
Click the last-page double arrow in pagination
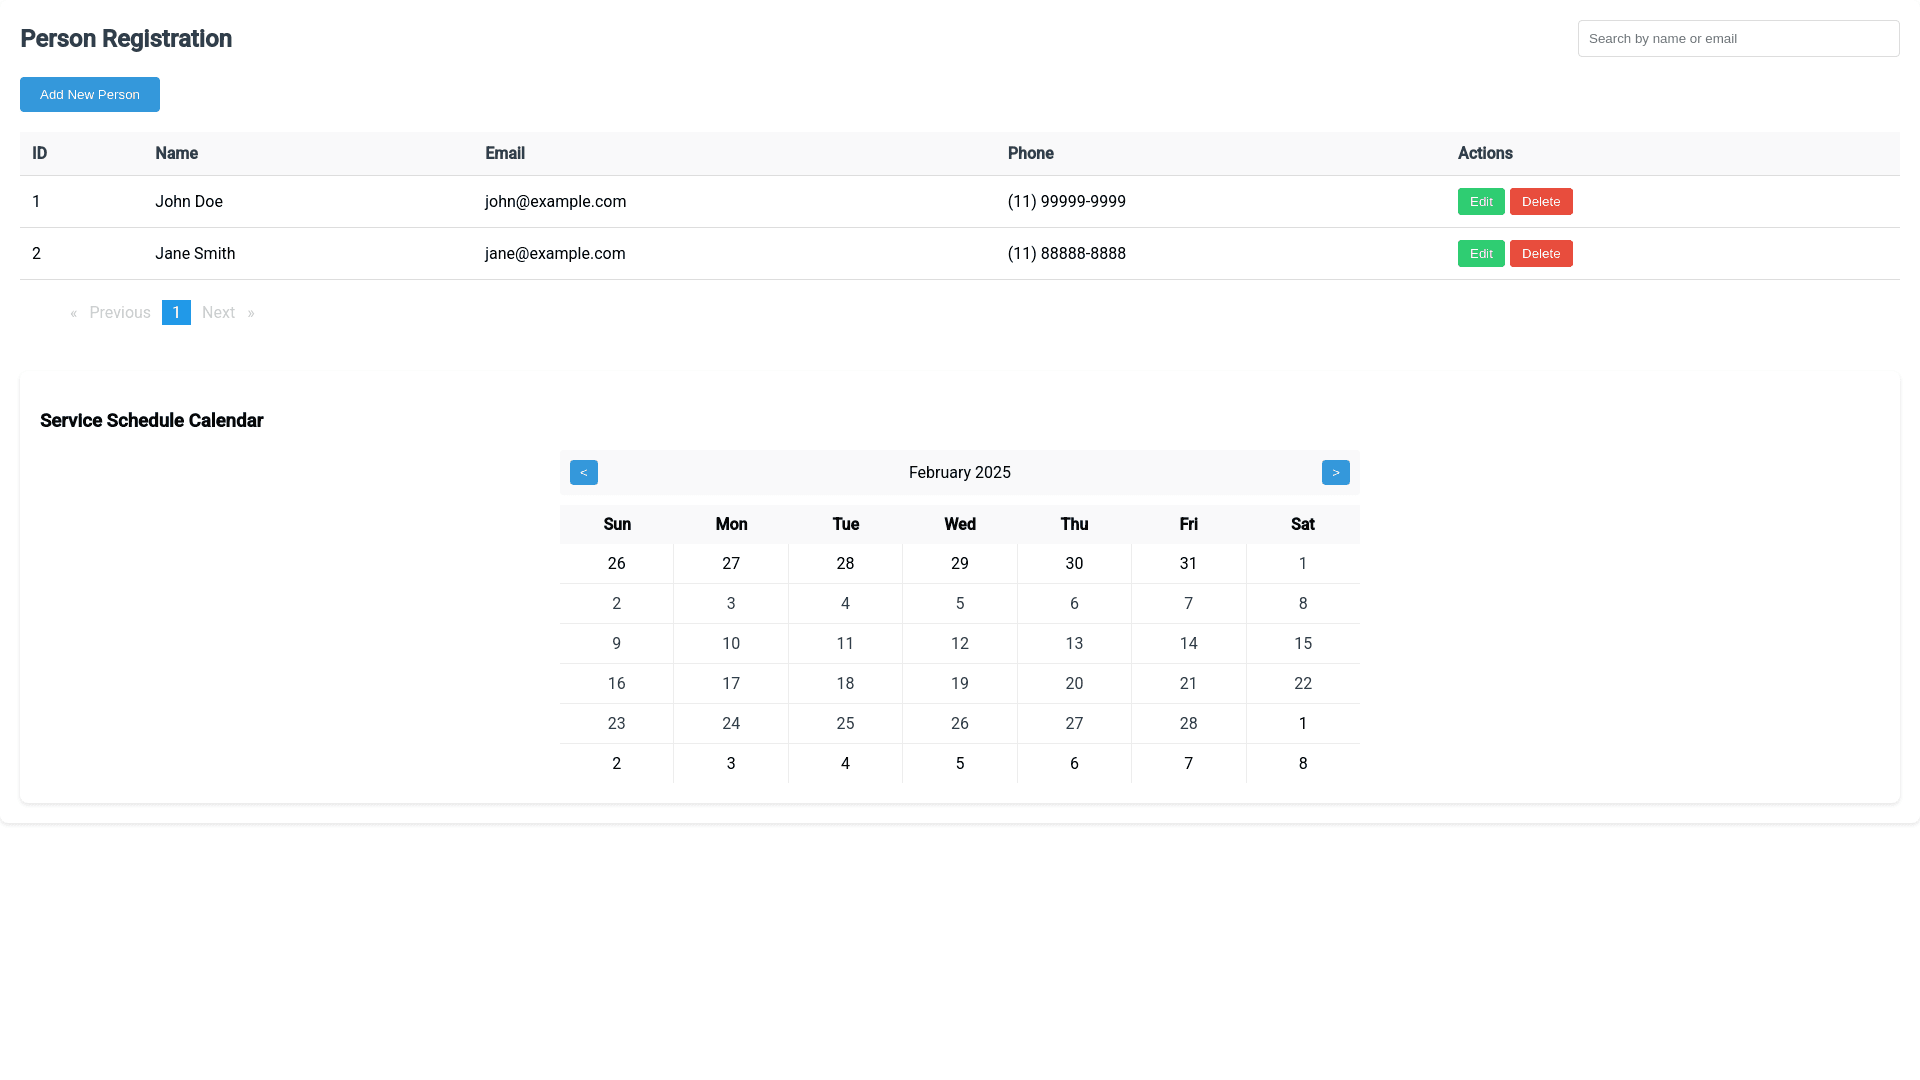pyautogui.click(x=251, y=313)
